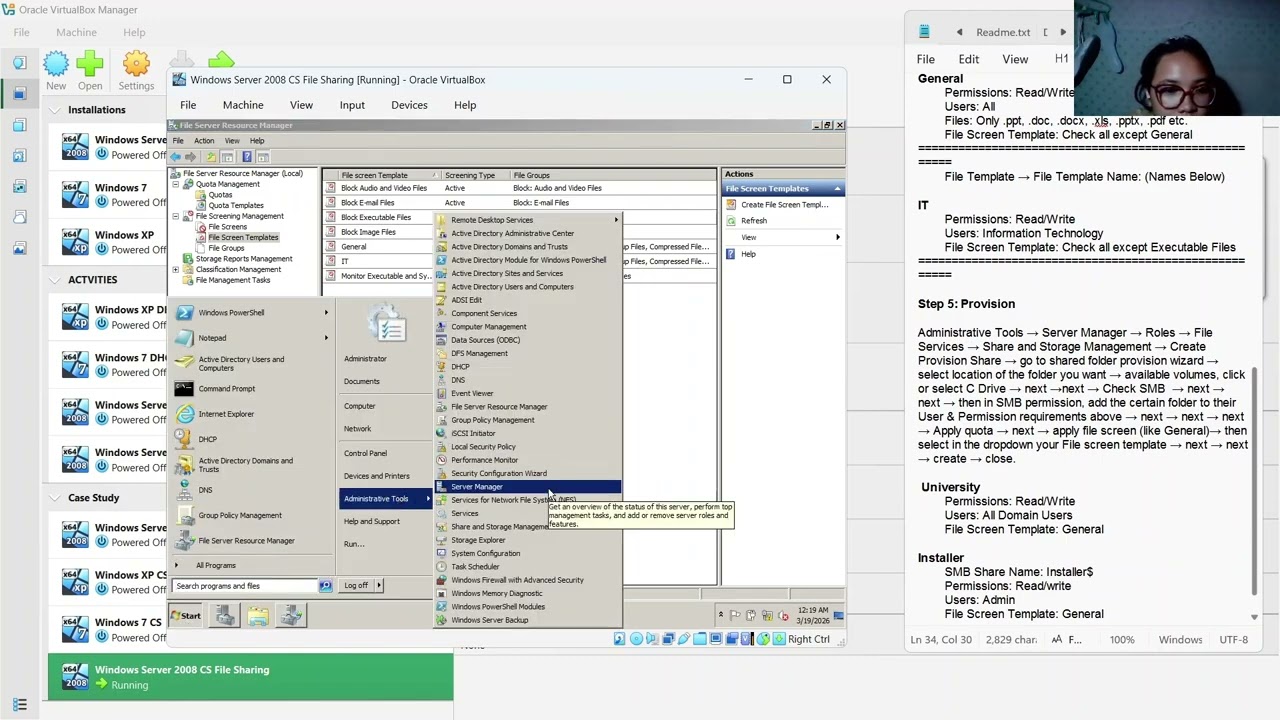Viewport: 1280px width, 720px height.
Task: Click Help in the Actions pane
Action: (x=748, y=254)
